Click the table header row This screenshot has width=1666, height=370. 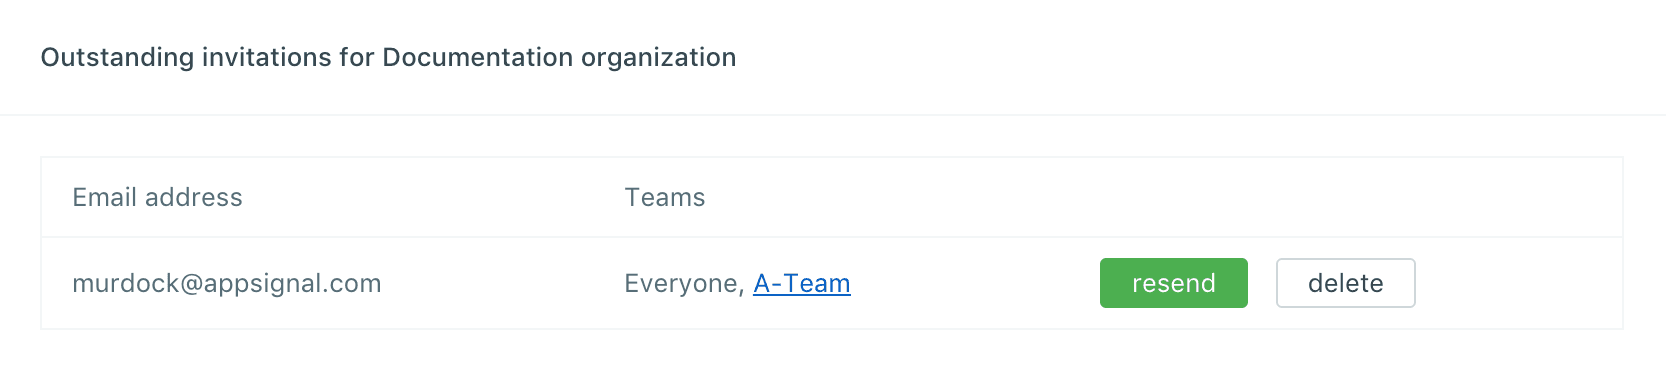tap(831, 197)
